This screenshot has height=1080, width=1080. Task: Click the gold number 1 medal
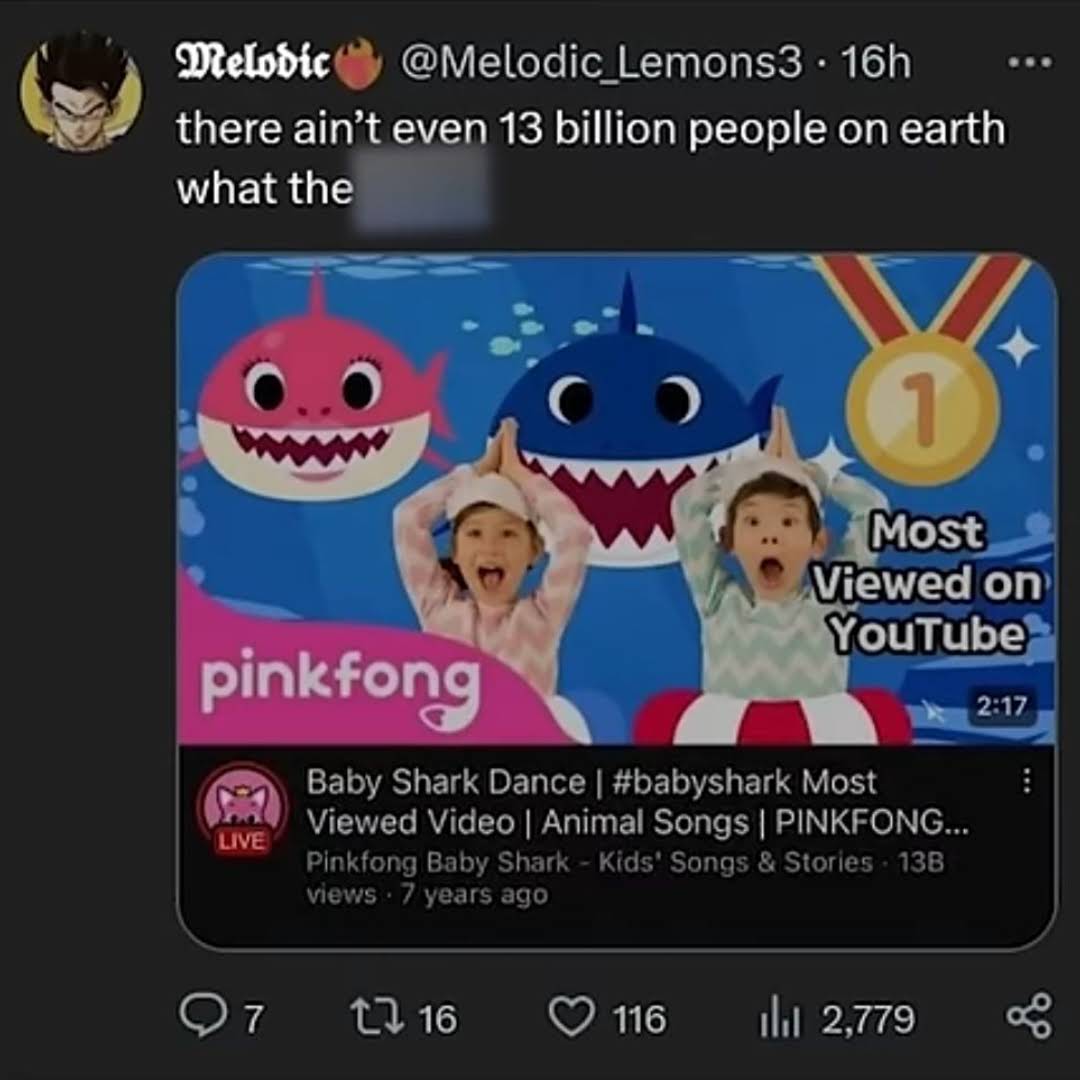tap(922, 406)
